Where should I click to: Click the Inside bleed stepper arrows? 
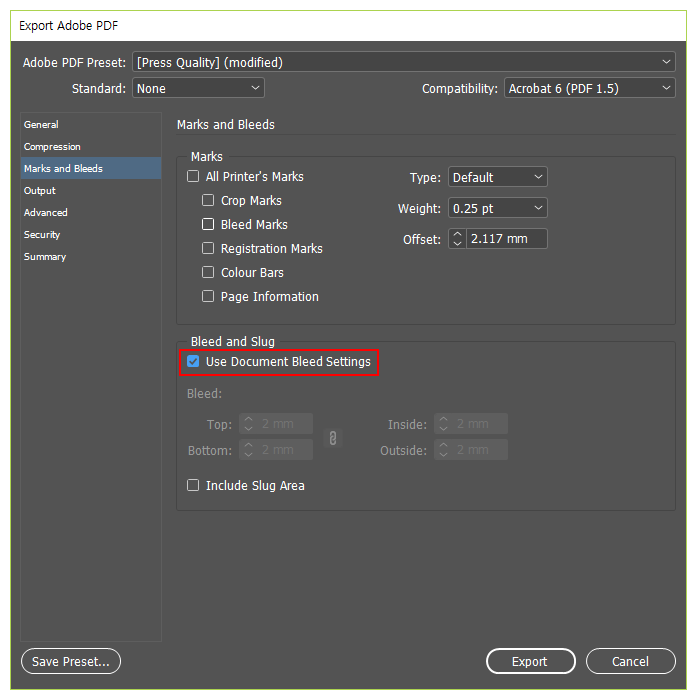pos(443,424)
